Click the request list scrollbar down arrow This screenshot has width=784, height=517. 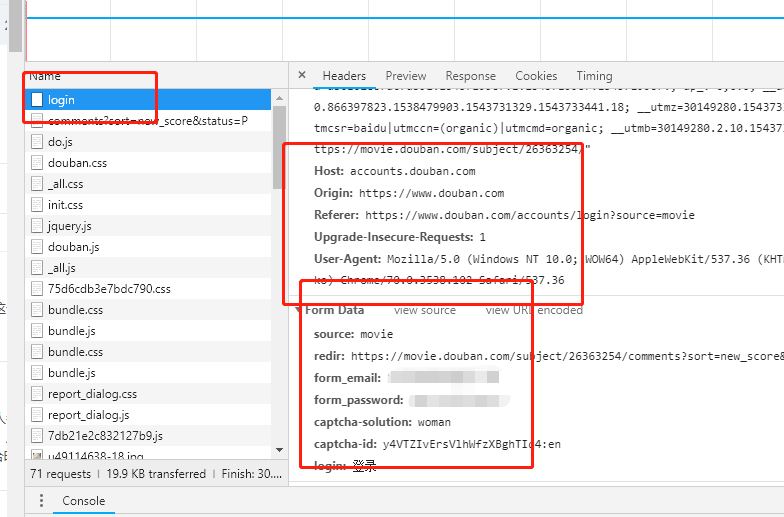[280, 450]
